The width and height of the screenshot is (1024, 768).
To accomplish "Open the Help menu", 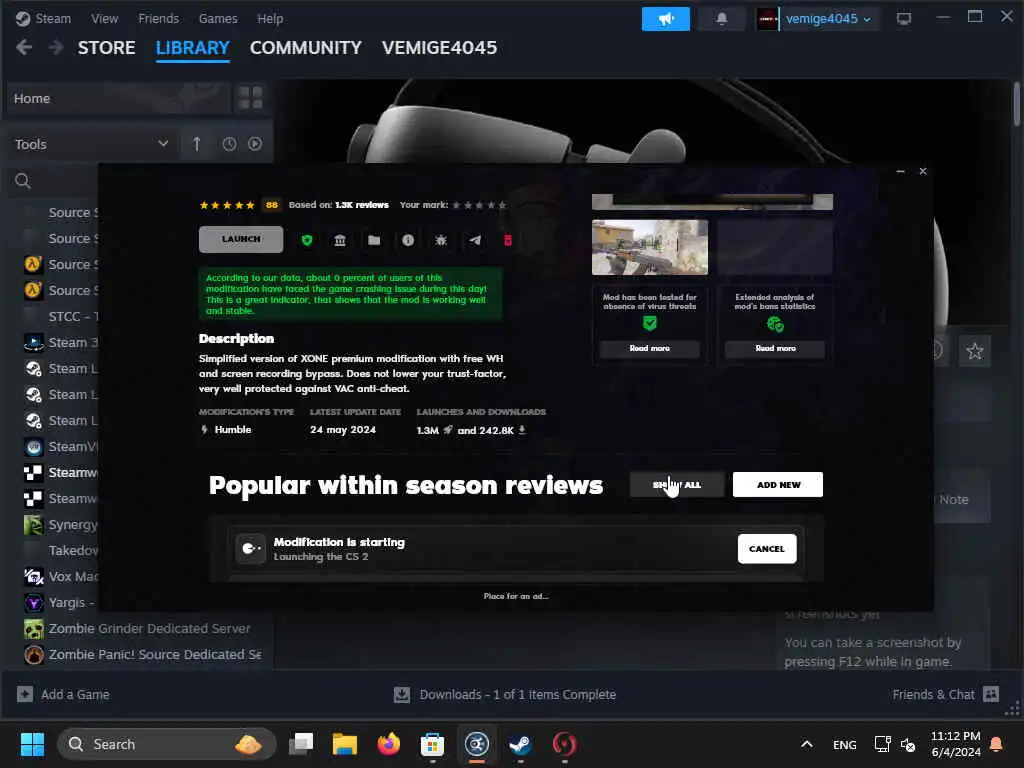I will (x=270, y=18).
